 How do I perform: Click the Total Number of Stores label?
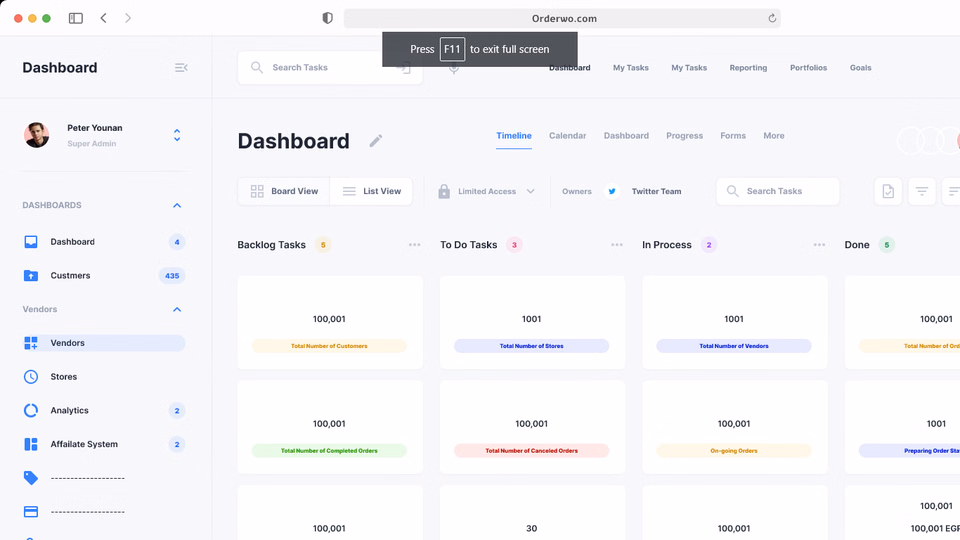[x=531, y=346]
